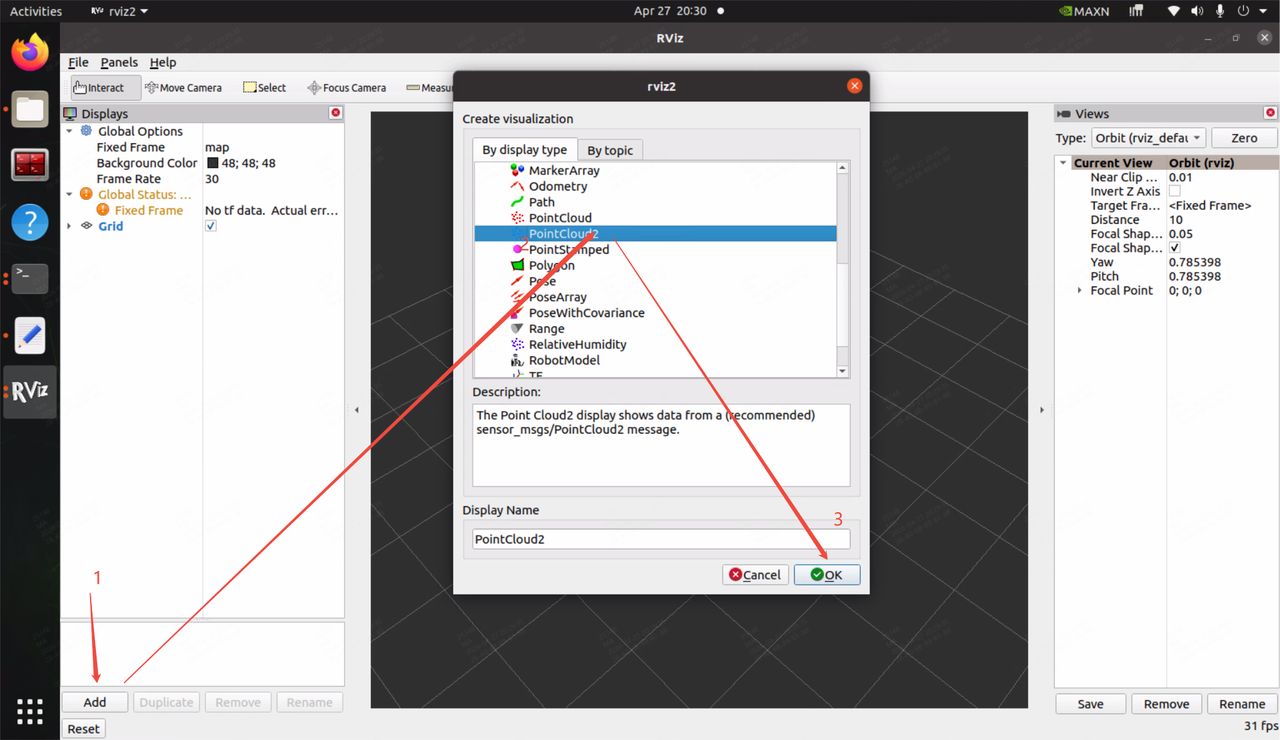The image size is (1280, 740).
Task: Select the PointCloud display type (not PointCloud2)
Action: [x=560, y=218]
